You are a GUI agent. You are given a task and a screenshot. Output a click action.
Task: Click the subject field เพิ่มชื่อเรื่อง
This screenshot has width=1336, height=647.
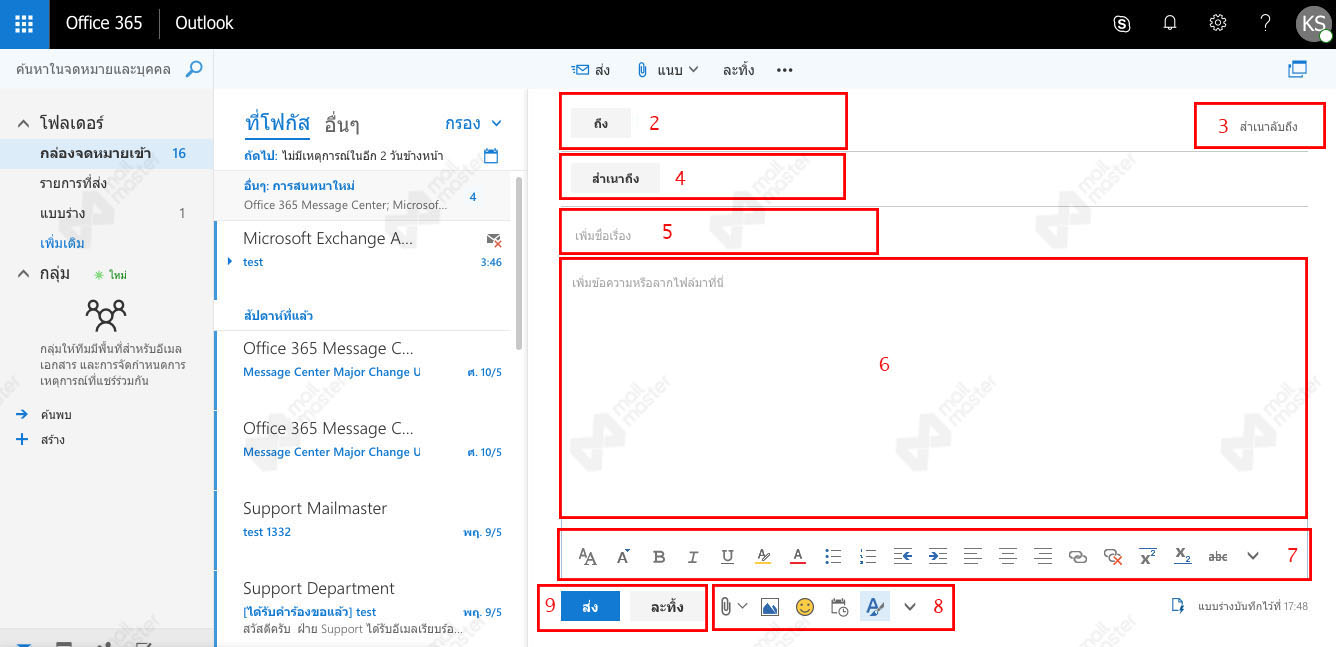(718, 235)
